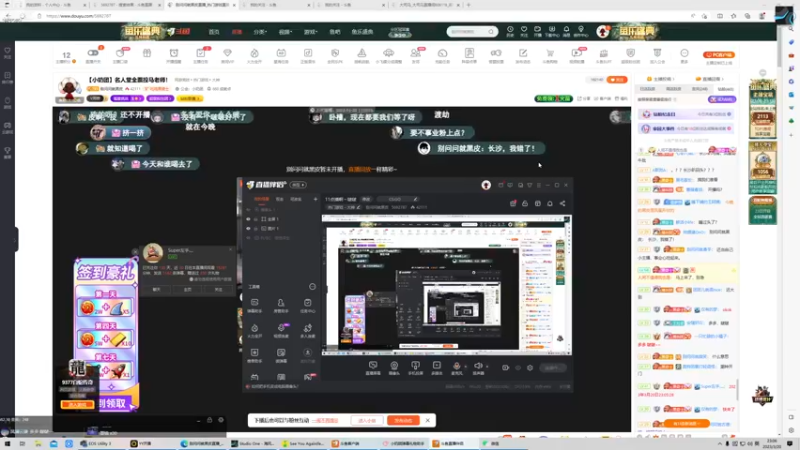Image resolution: width=800 pixels, height=450 pixels.
Task: Expand the 游戏 navigation dropdown
Action: click(x=310, y=32)
